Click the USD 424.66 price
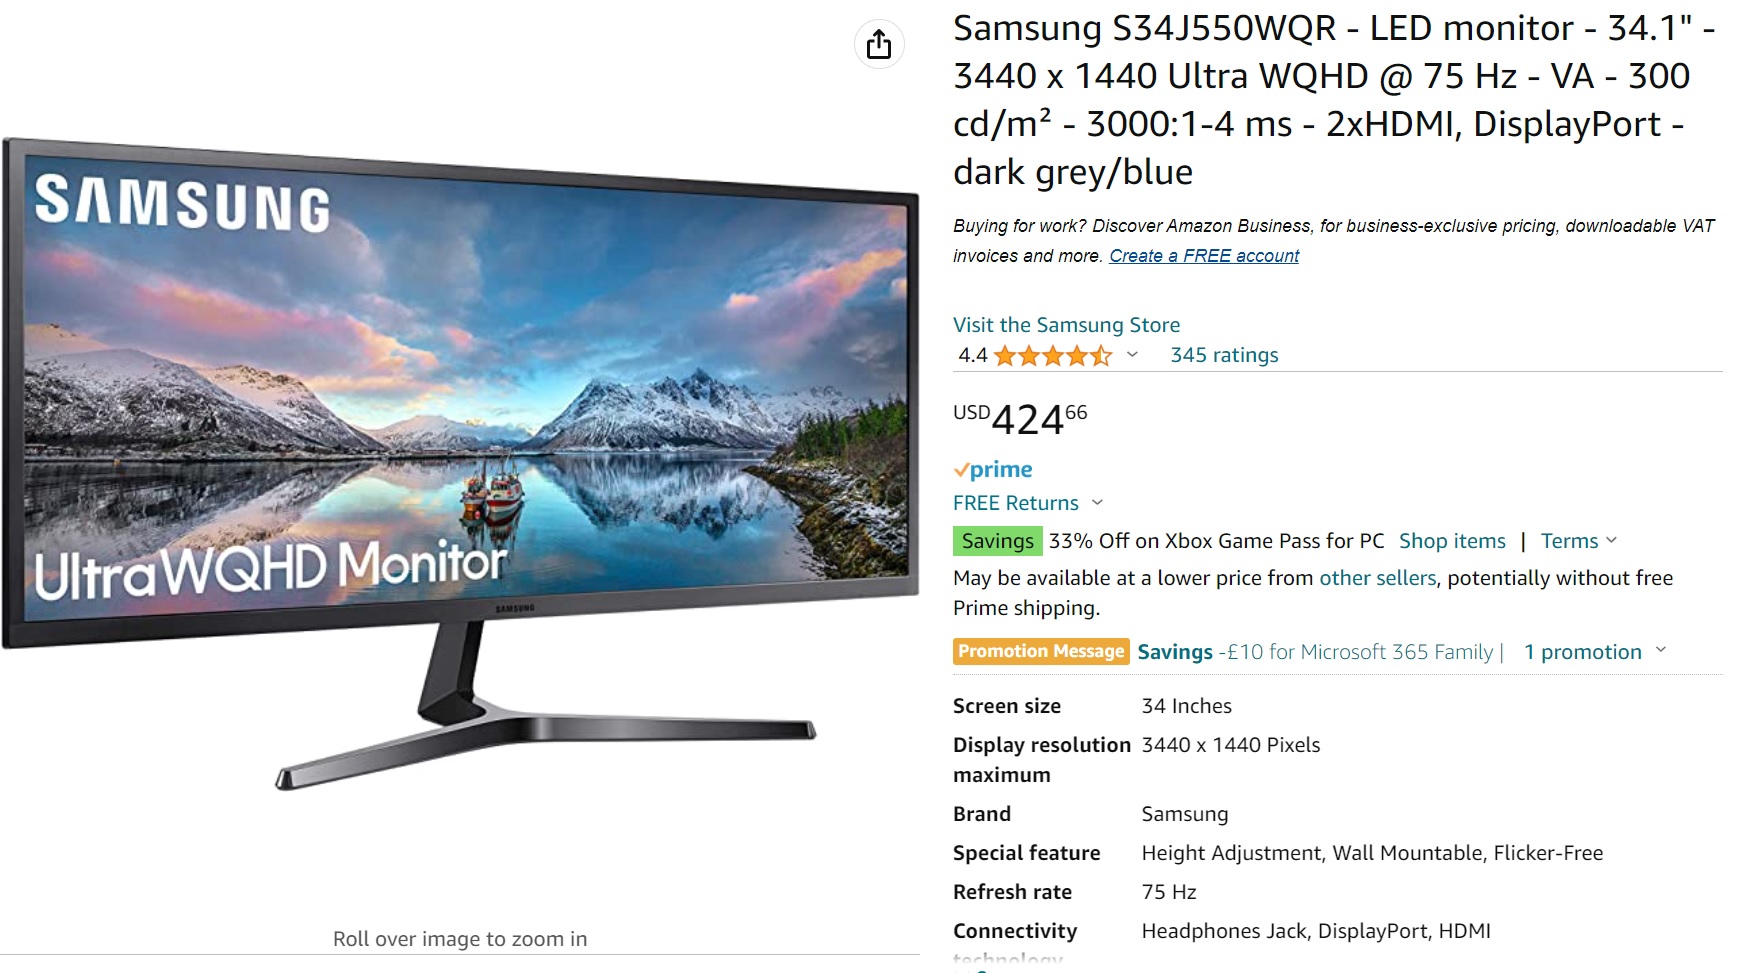 click(x=1020, y=419)
